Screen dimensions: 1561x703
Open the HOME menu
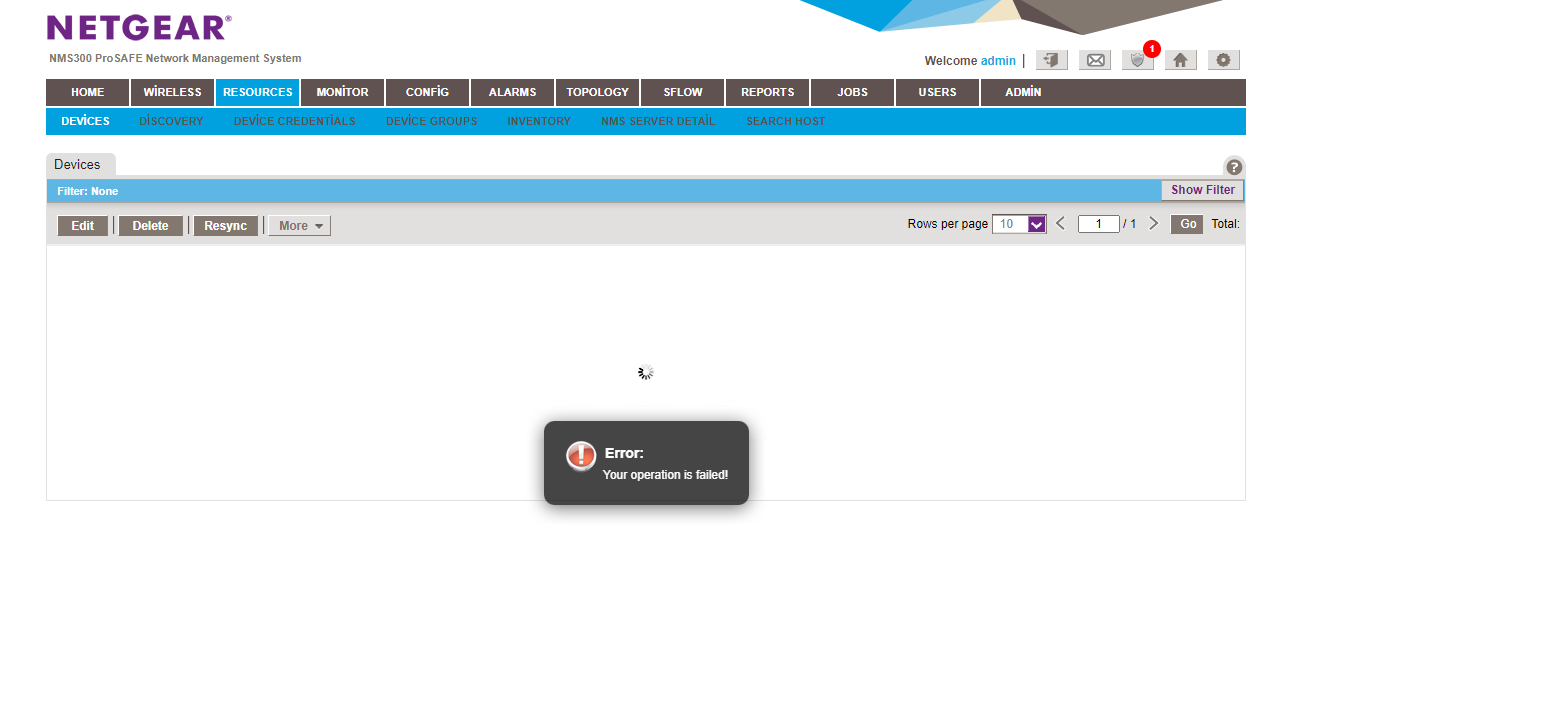[x=88, y=92]
